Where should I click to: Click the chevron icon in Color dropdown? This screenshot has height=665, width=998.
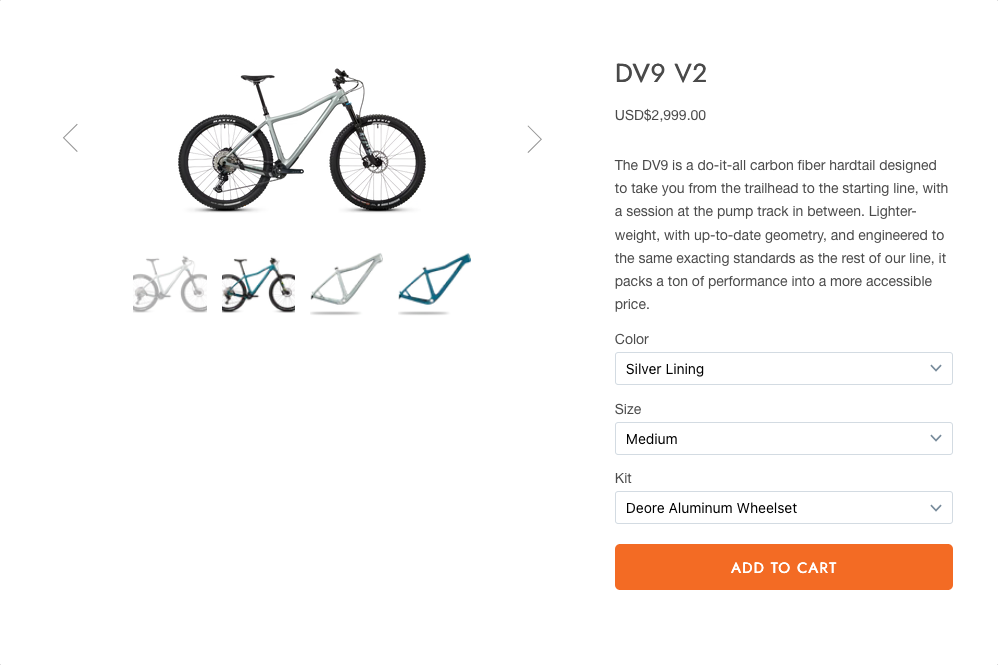[935, 368]
